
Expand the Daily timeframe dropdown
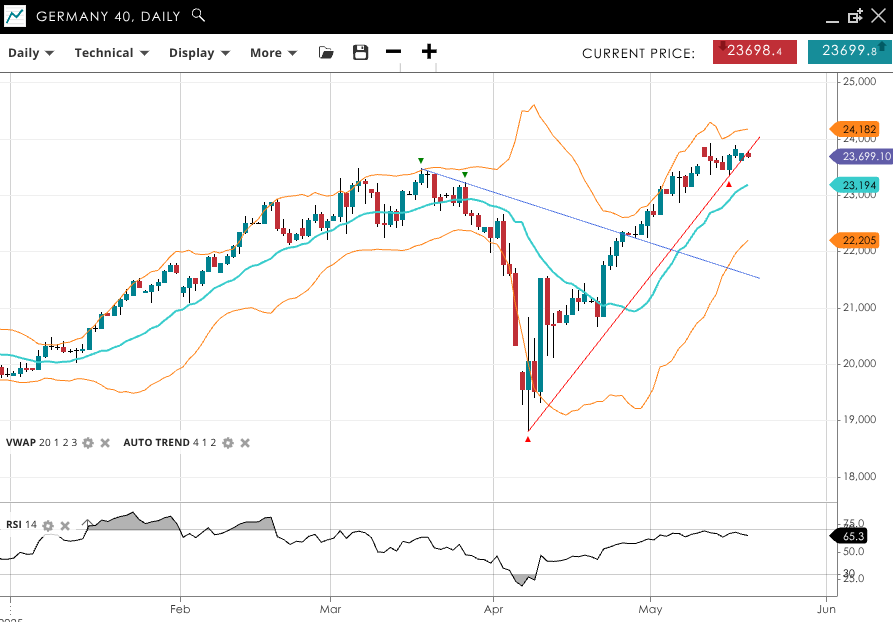click(30, 53)
